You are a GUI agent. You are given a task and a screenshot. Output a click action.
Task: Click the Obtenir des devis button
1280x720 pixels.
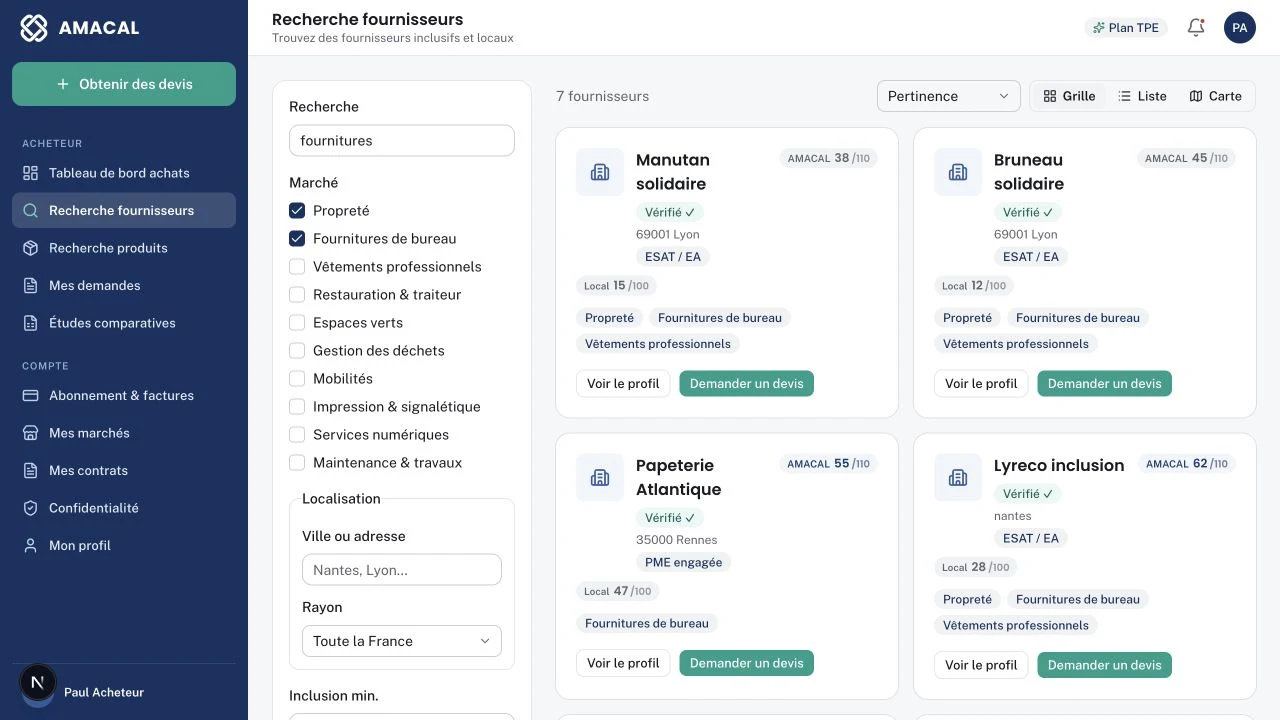click(124, 84)
